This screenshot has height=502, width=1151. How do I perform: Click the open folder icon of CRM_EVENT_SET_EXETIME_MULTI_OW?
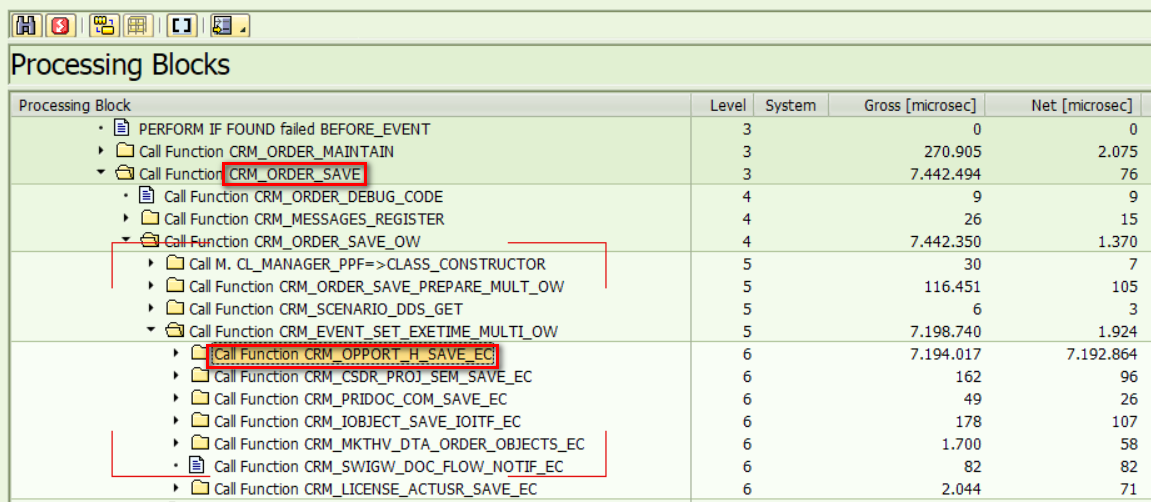pyautogui.click(x=175, y=331)
